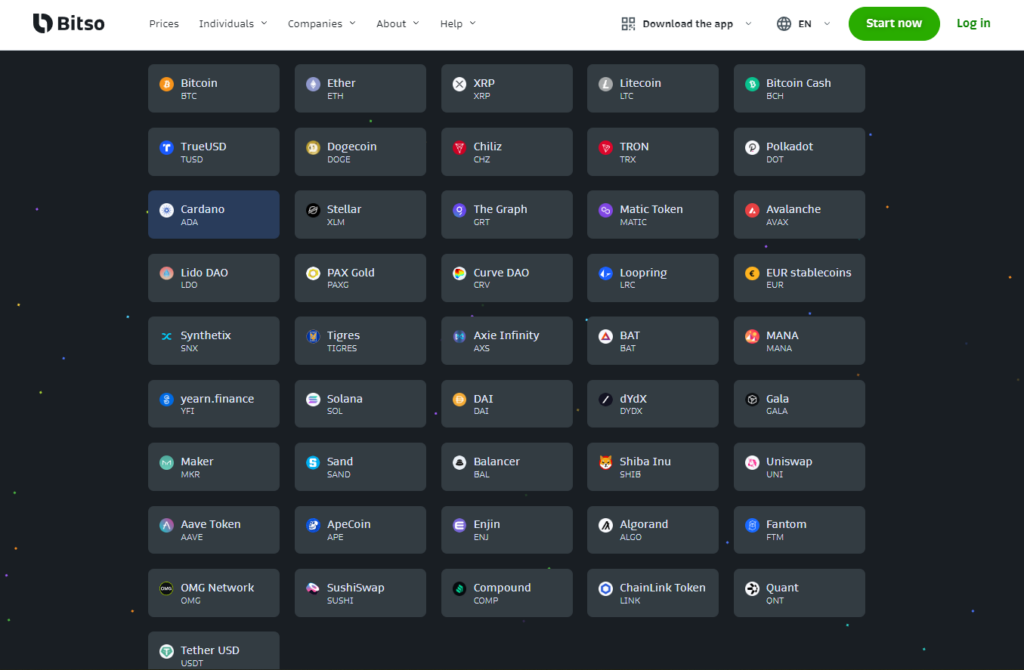This screenshot has width=1024, height=670.
Task: Click the Axie Infinity name text
Action: [x=506, y=335]
